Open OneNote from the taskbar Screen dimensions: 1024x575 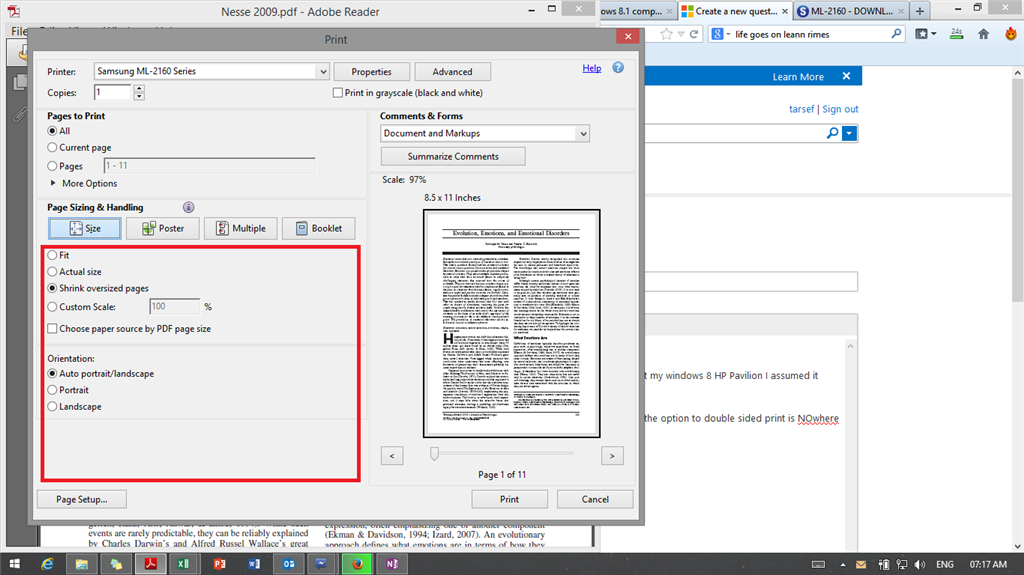tap(392, 564)
